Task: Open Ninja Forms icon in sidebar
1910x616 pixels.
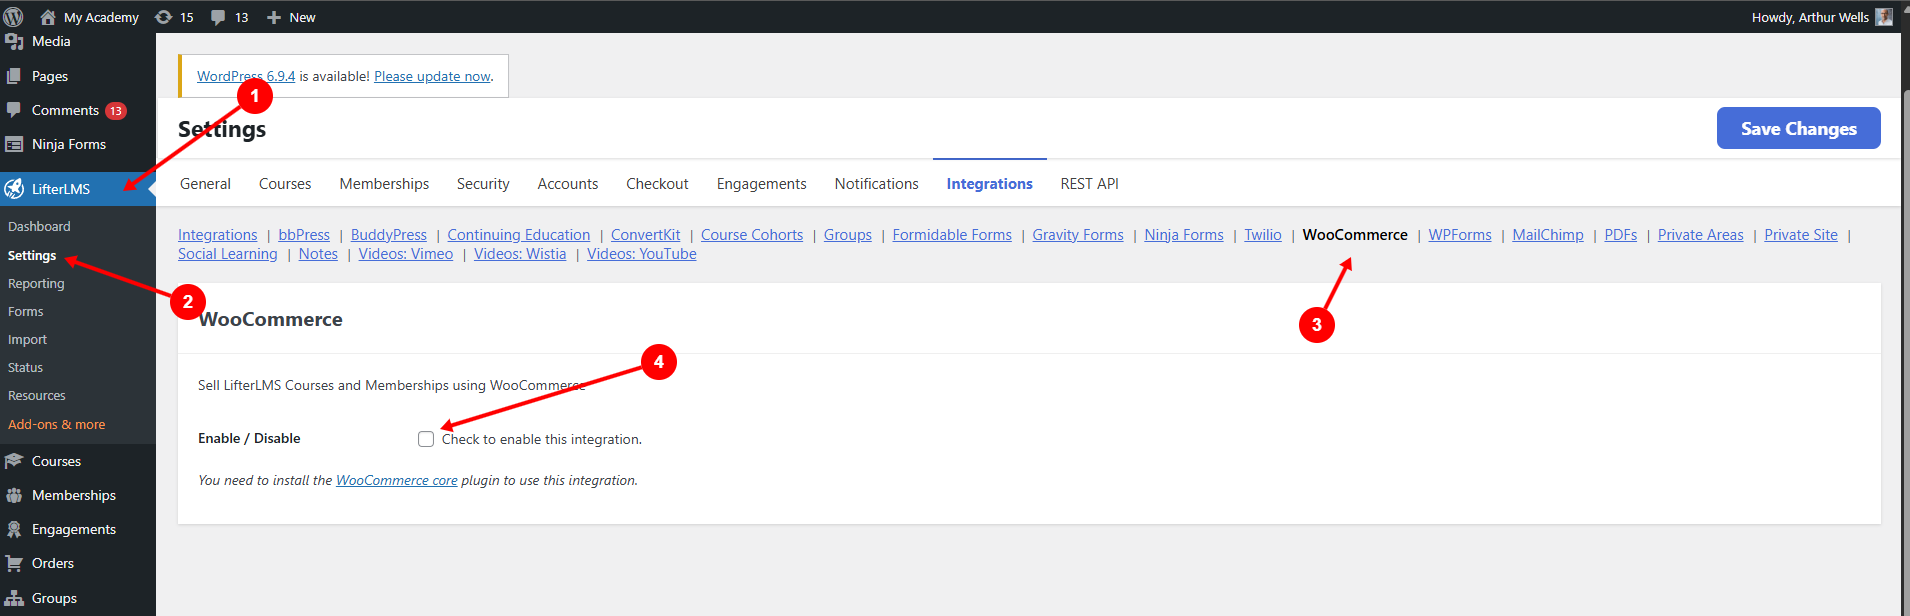Action: (x=14, y=145)
